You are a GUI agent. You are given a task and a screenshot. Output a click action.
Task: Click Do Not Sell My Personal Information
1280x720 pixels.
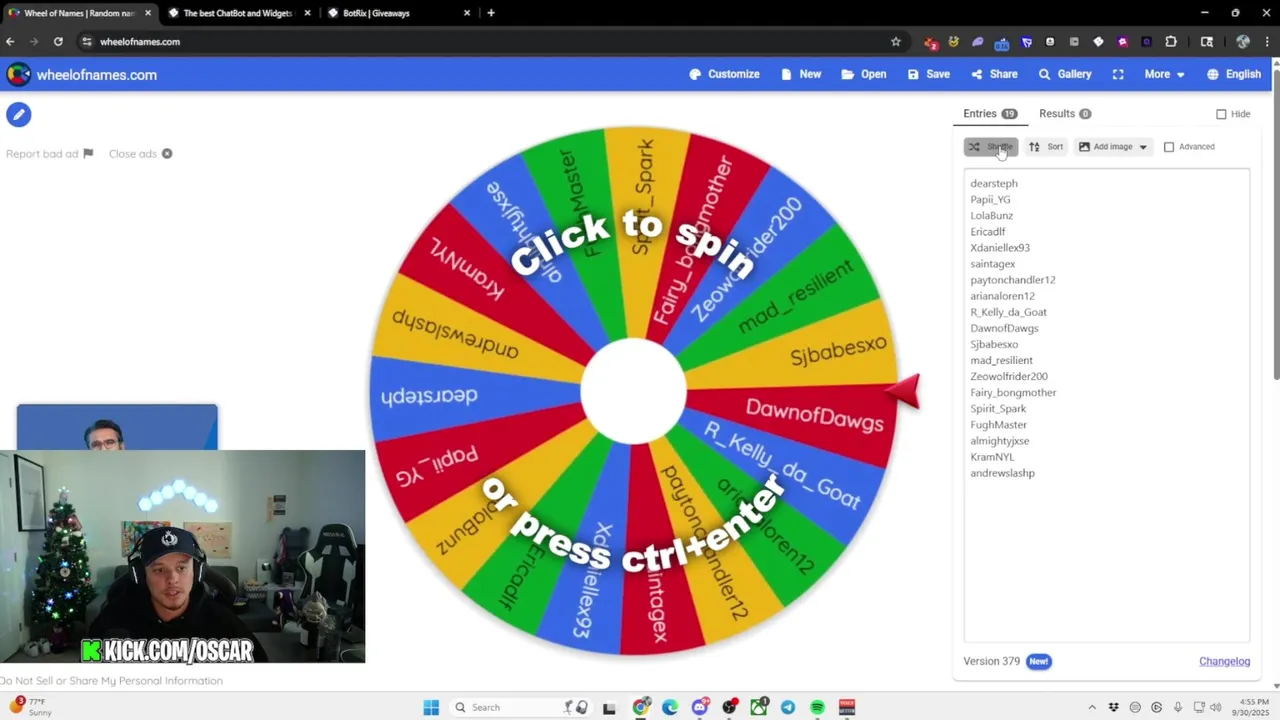coord(111,681)
